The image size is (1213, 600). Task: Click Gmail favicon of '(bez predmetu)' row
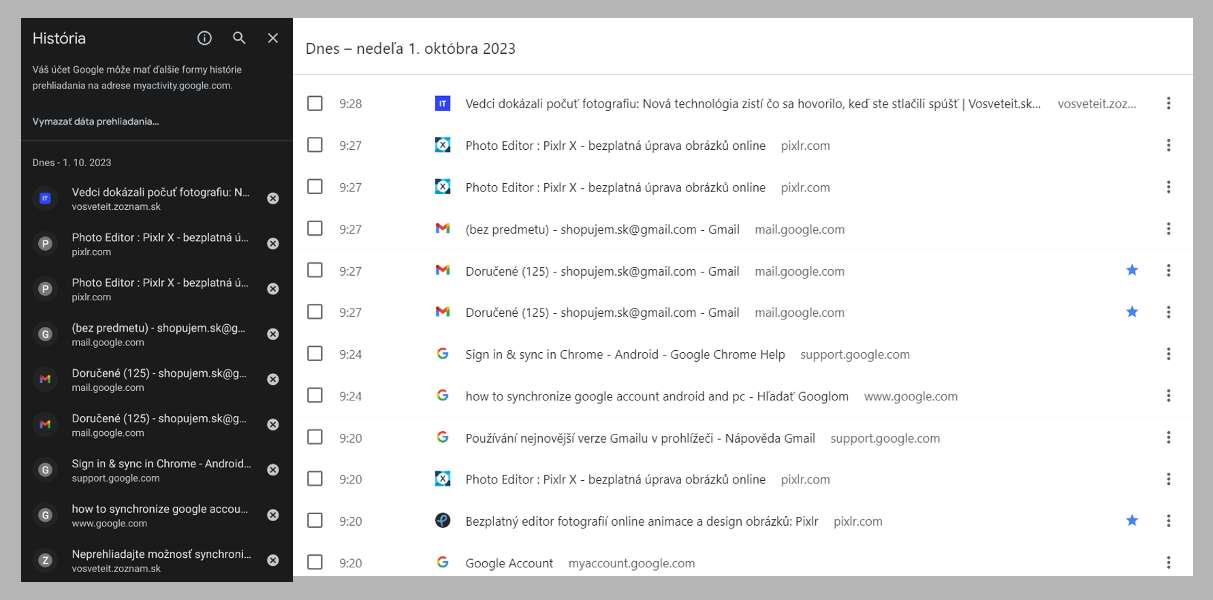pyautogui.click(x=442, y=229)
